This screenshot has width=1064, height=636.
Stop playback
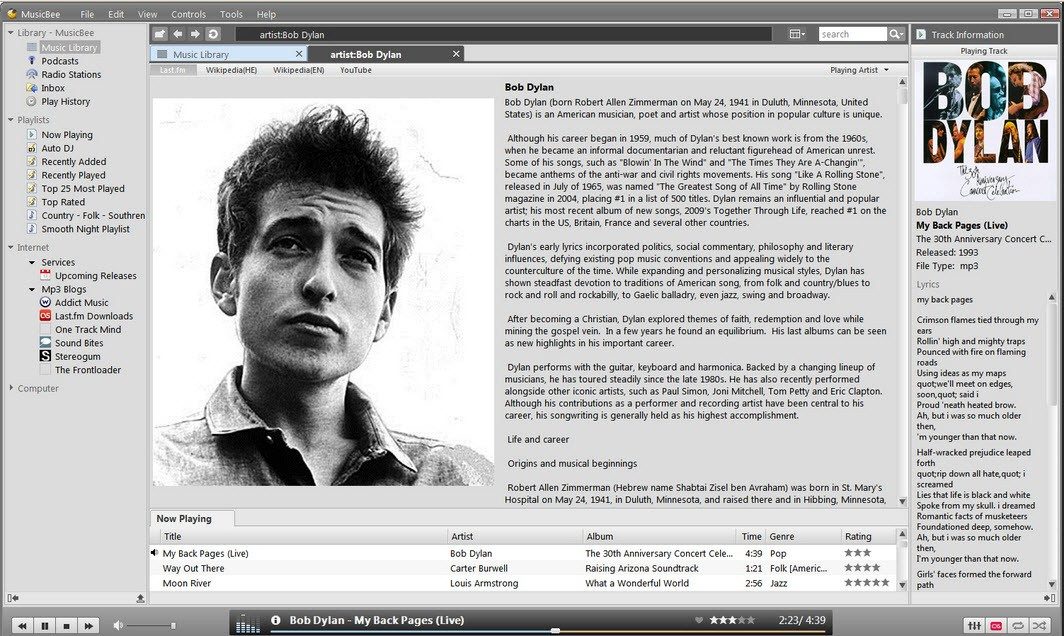click(66, 626)
